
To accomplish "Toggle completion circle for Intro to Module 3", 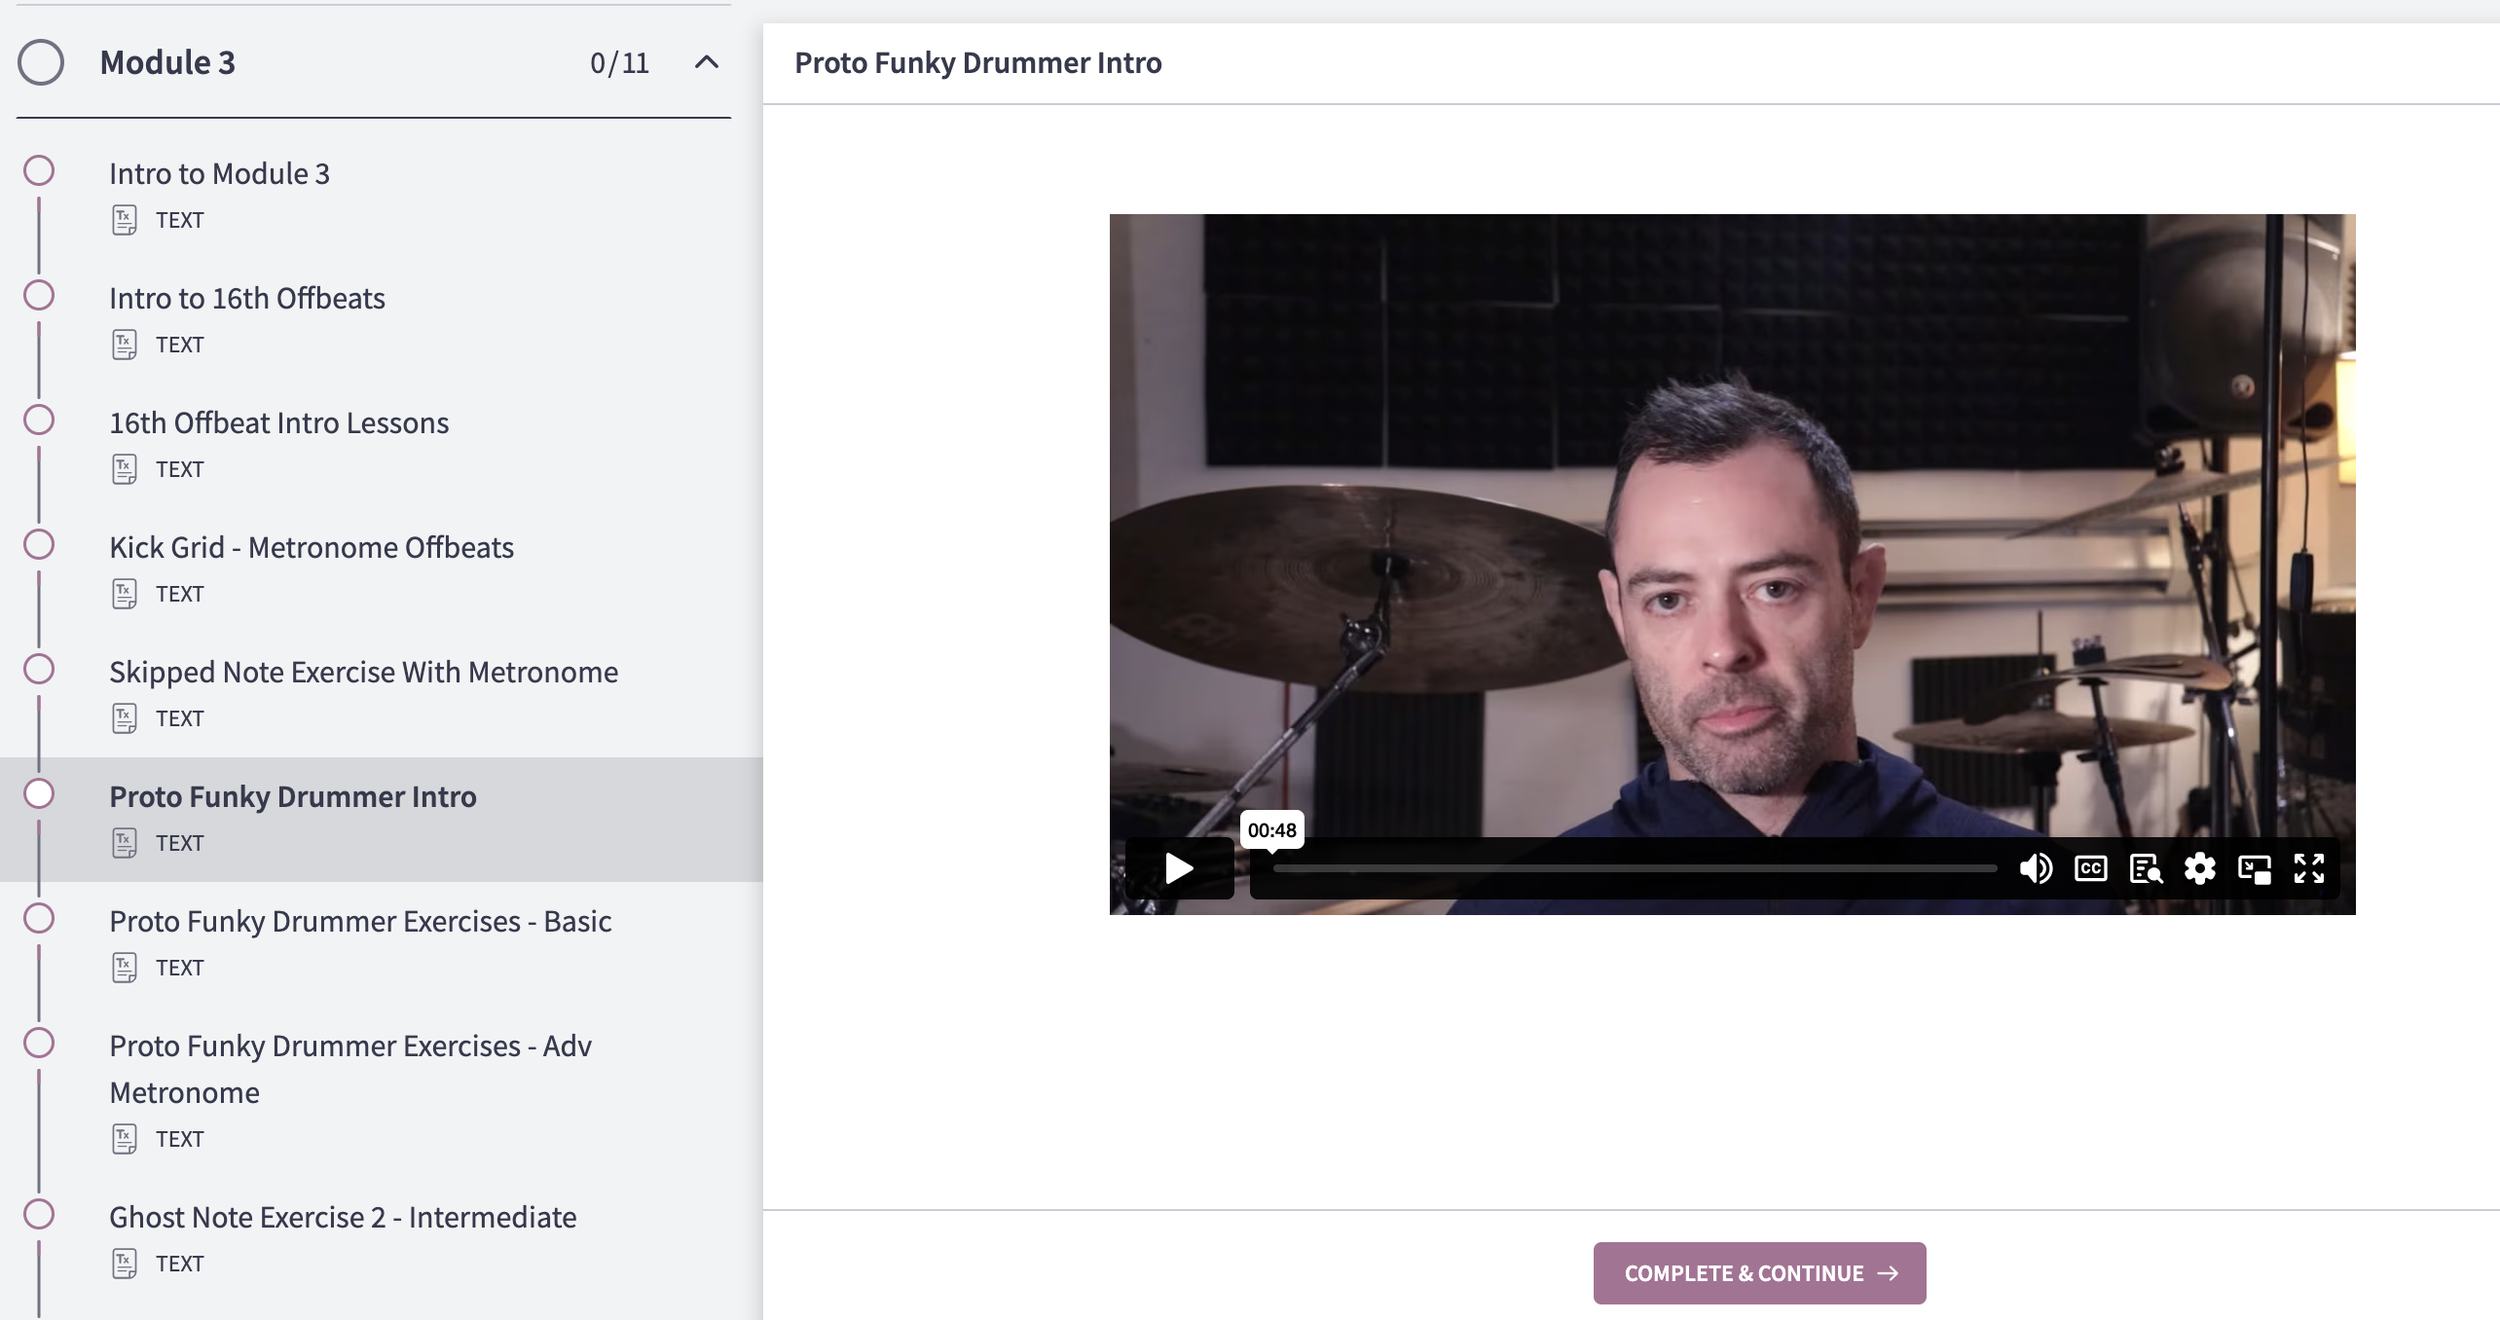I will 39,171.
